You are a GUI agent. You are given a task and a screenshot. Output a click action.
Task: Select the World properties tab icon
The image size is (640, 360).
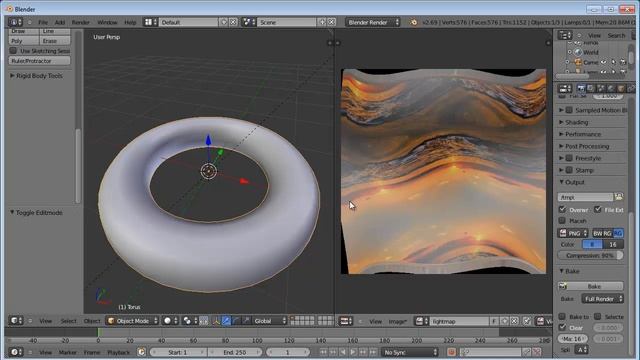tap(611, 88)
